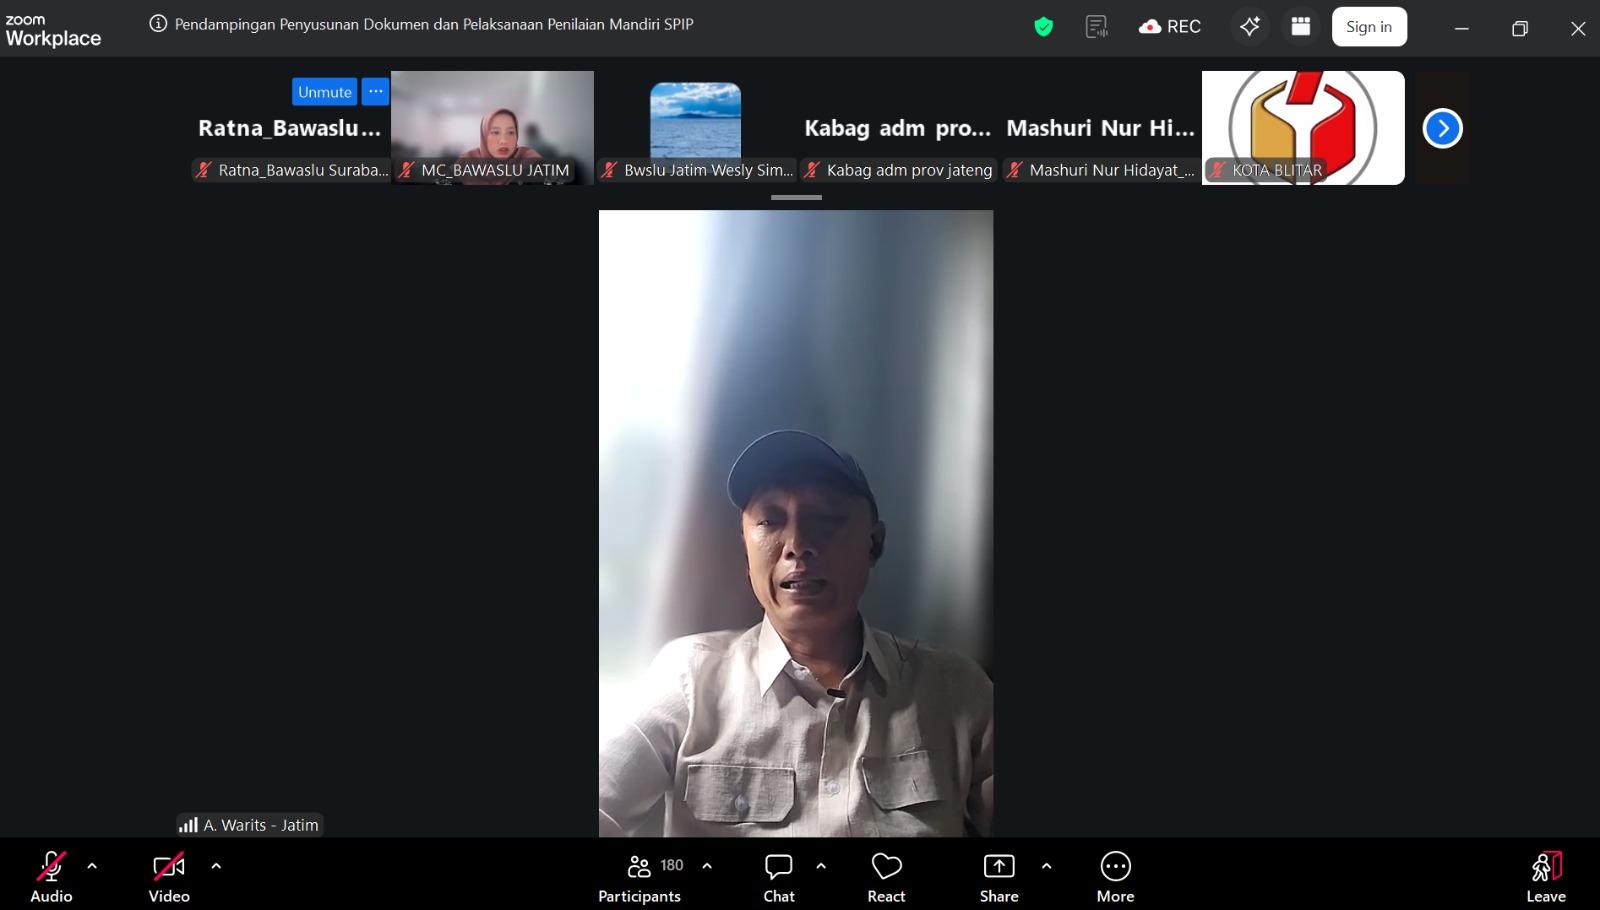Click the Sign in button
The image size is (1600, 910).
click(1369, 27)
